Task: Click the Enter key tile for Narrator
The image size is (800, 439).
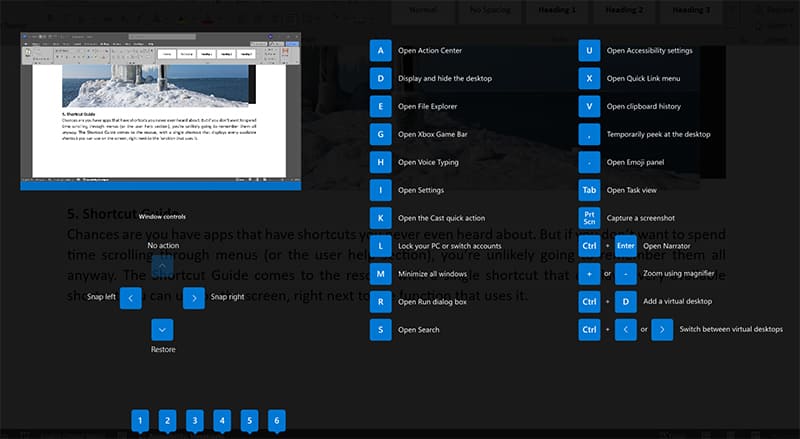Action: (626, 246)
